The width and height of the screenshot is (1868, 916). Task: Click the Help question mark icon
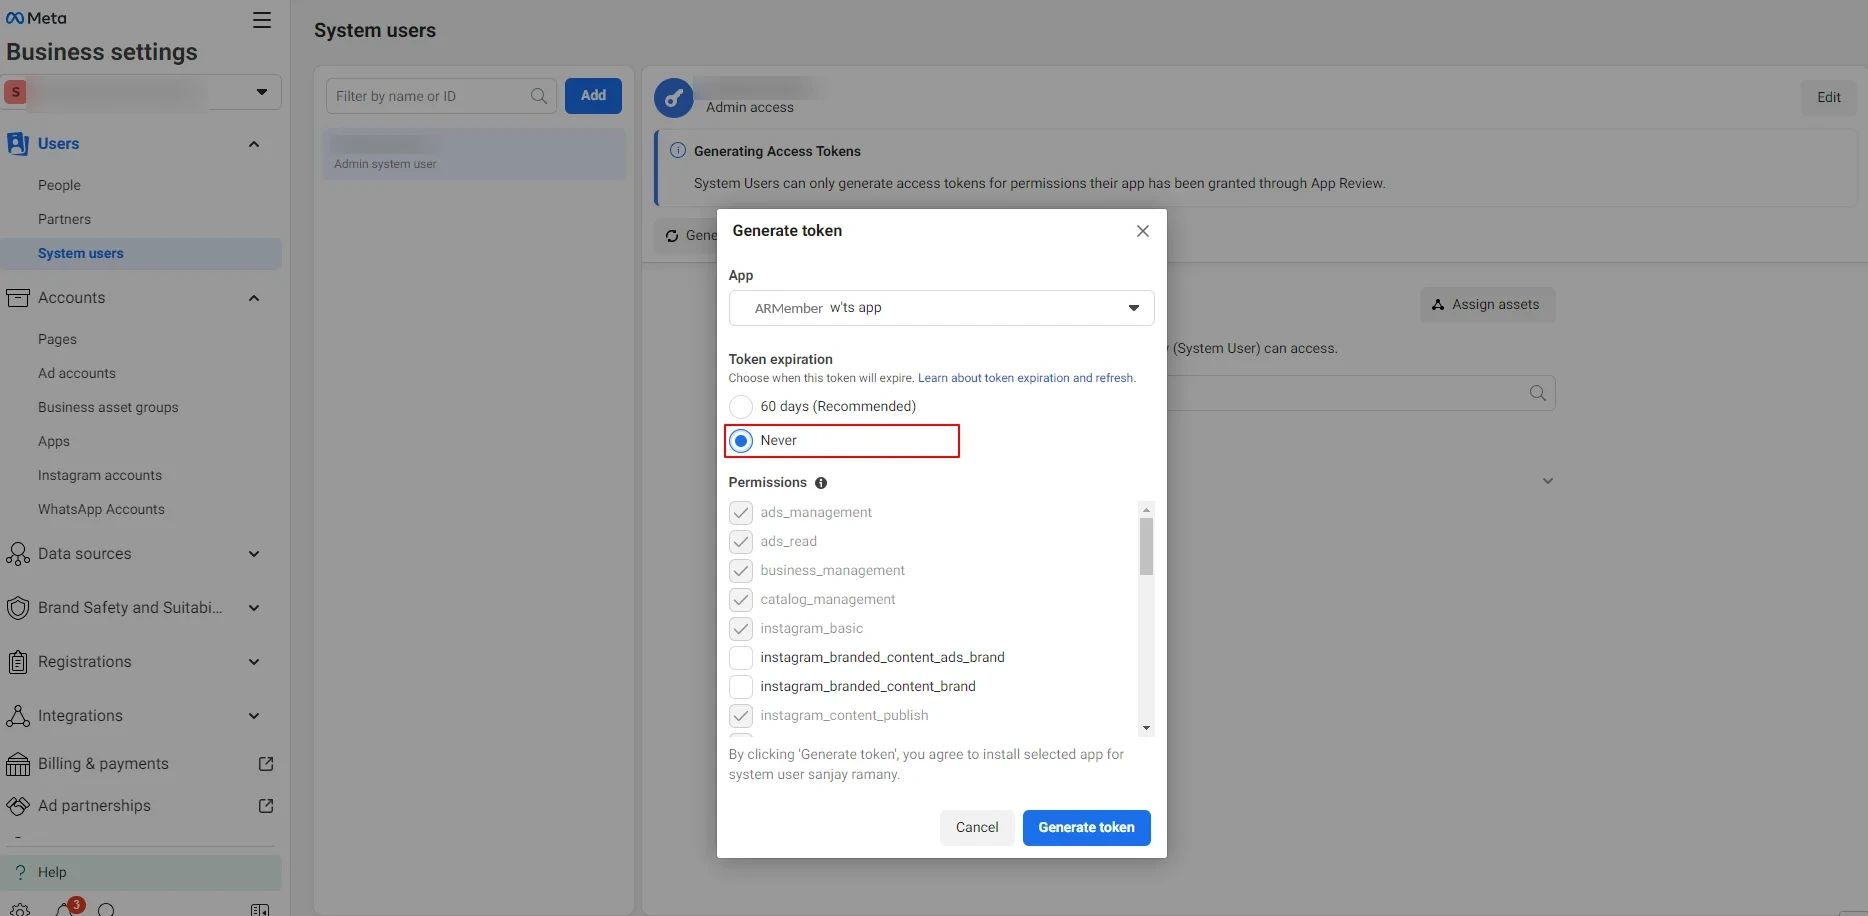coord(20,872)
